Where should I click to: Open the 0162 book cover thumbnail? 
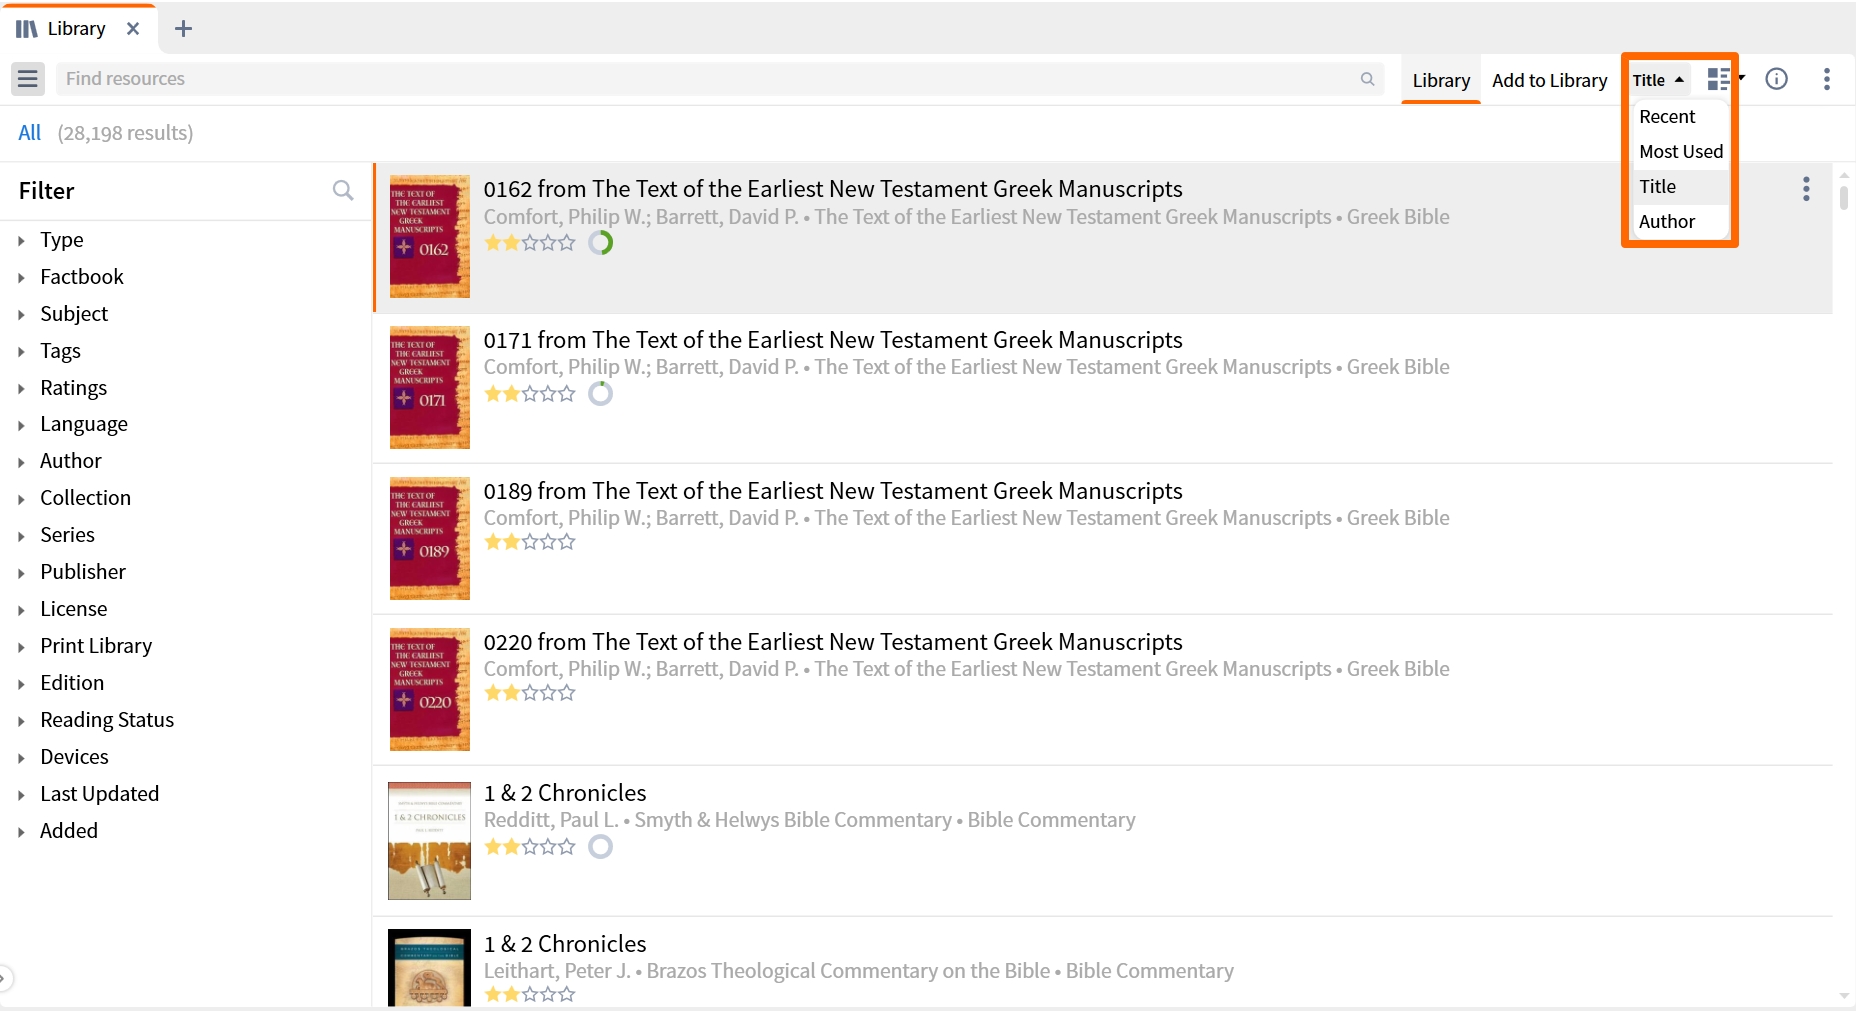tap(430, 237)
